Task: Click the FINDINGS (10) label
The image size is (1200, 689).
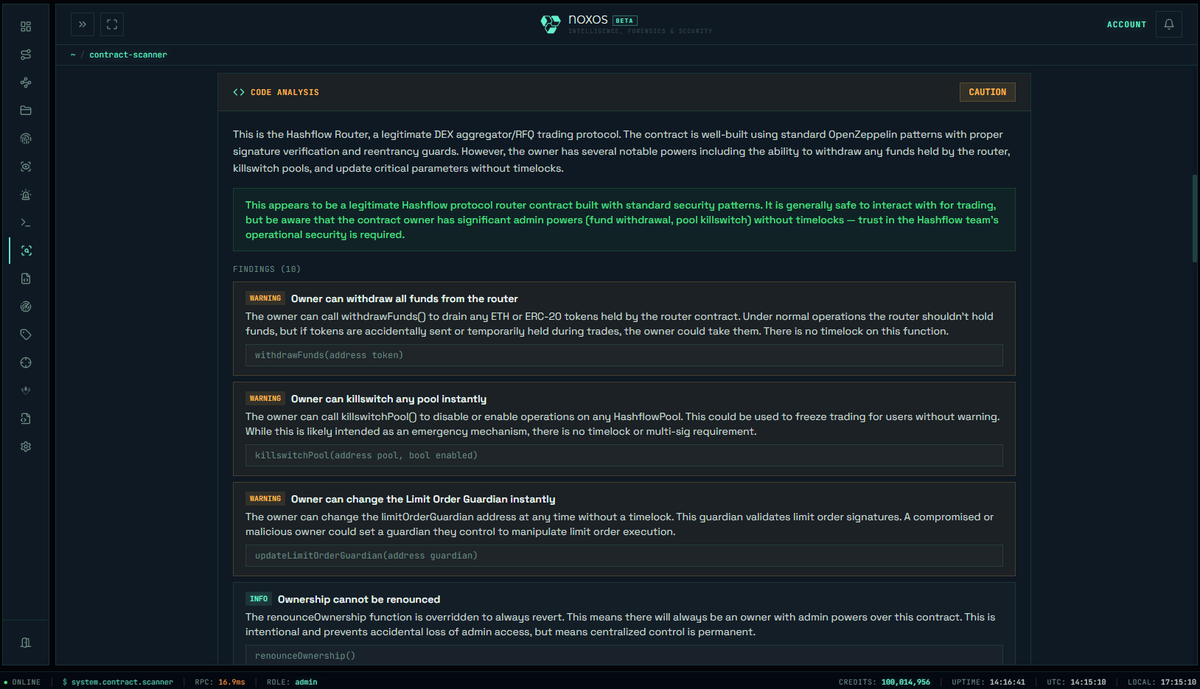Action: click(267, 269)
